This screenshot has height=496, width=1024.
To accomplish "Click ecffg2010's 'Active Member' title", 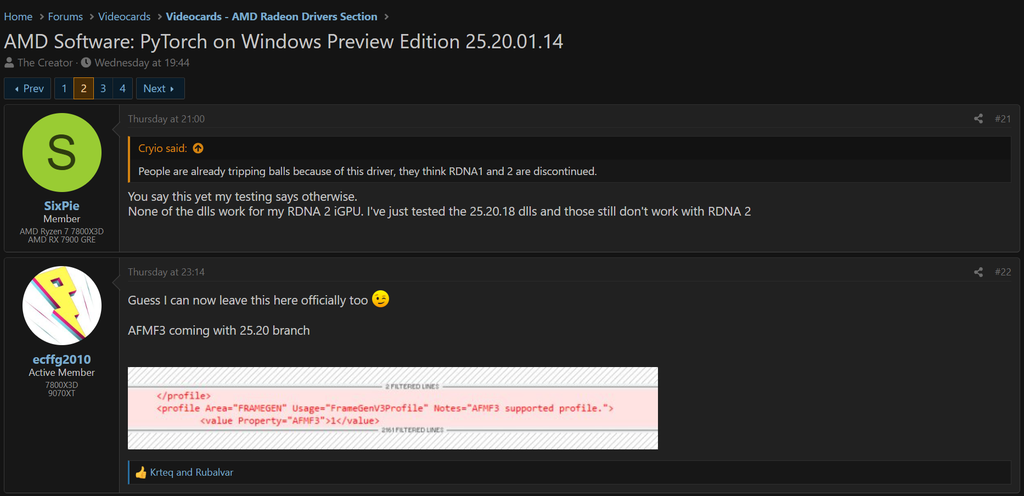I will (62, 373).
